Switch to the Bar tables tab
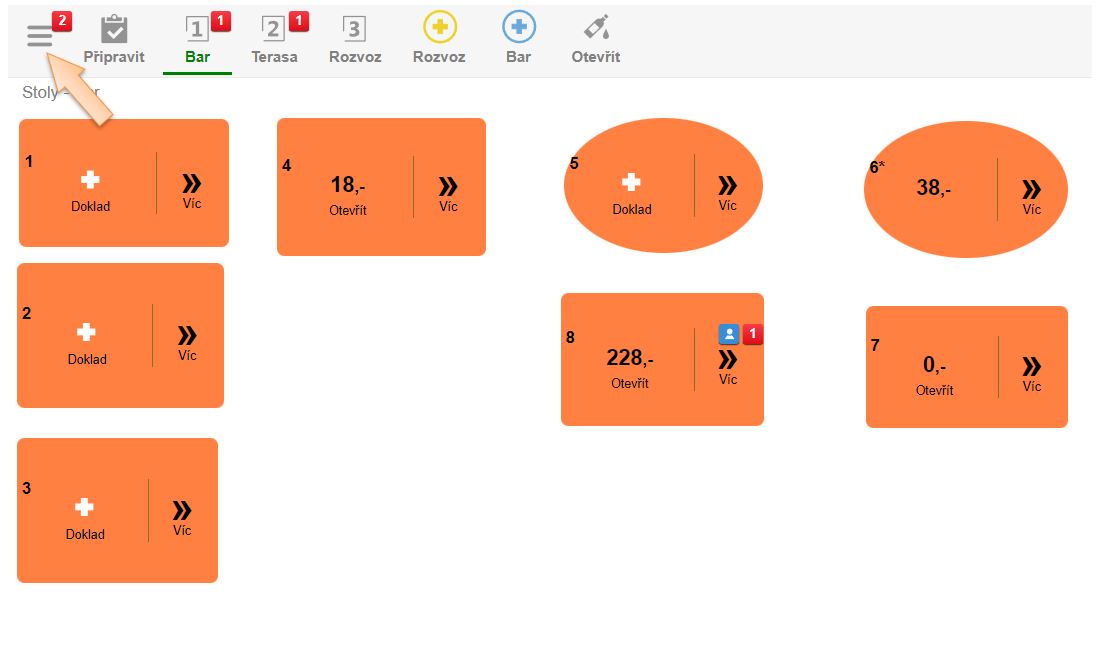 (x=197, y=40)
